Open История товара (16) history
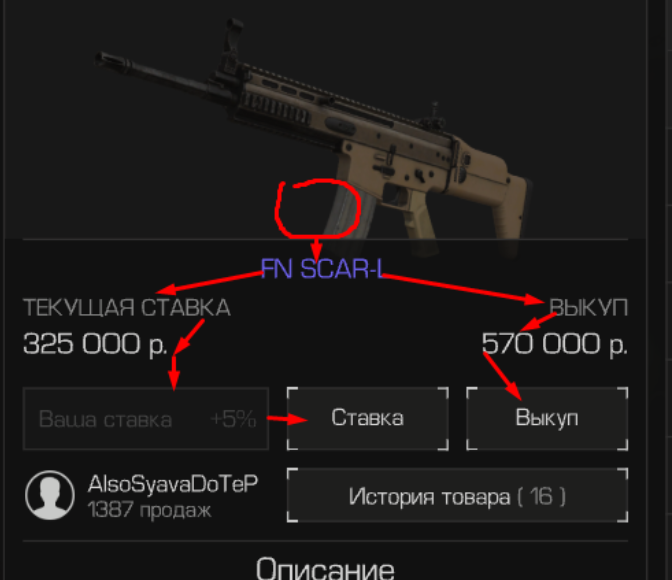 point(457,496)
